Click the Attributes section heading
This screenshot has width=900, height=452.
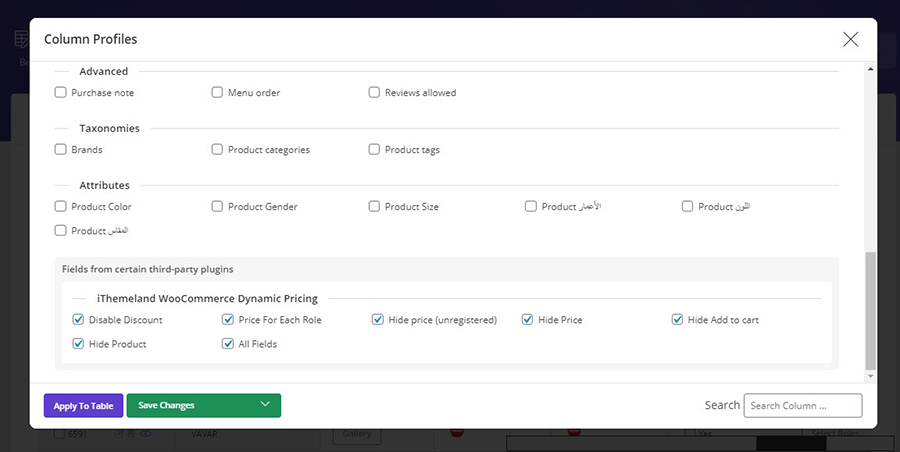[x=104, y=185]
